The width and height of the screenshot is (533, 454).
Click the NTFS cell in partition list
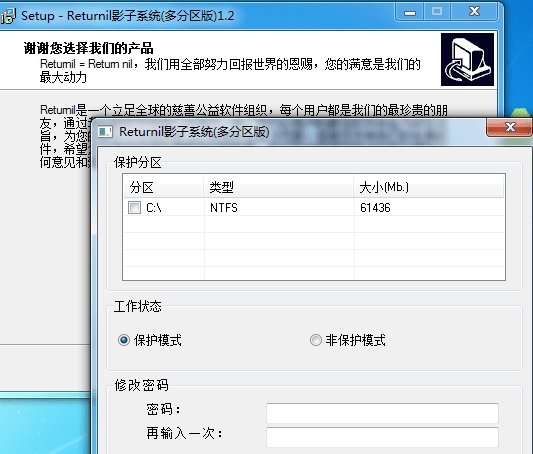click(x=224, y=208)
